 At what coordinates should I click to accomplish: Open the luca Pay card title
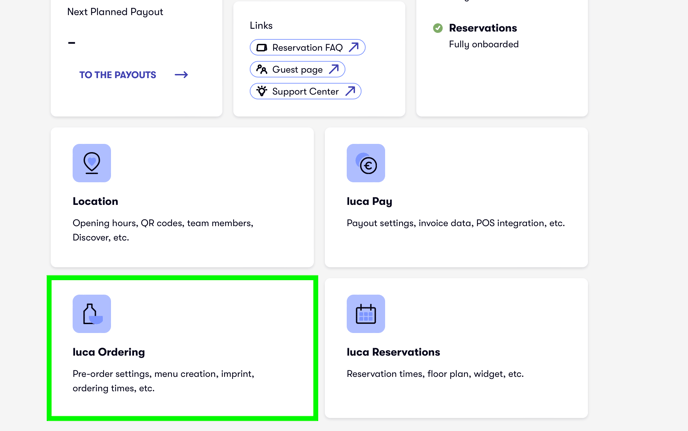pos(369,201)
